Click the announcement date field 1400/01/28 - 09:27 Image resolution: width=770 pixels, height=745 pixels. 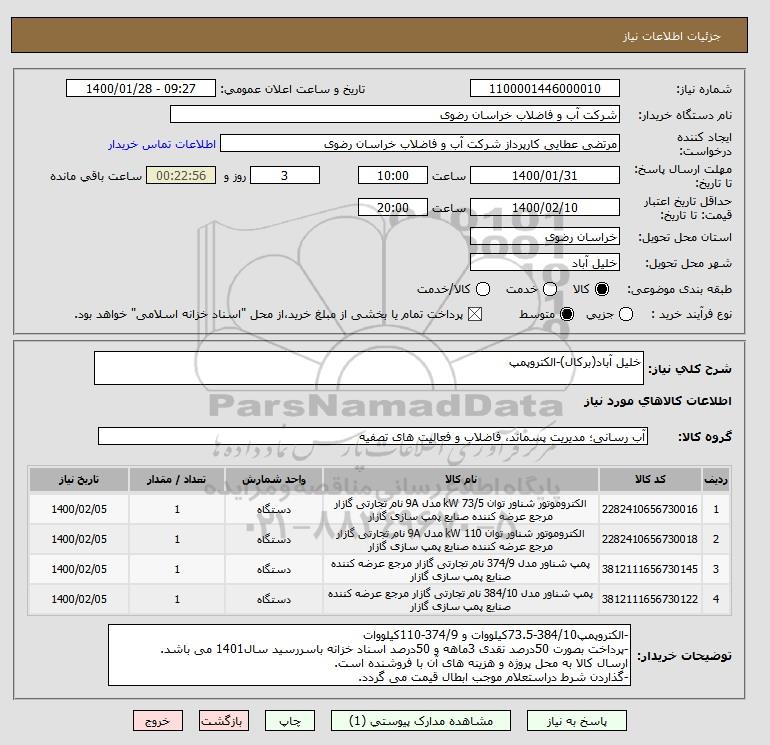pos(141,88)
